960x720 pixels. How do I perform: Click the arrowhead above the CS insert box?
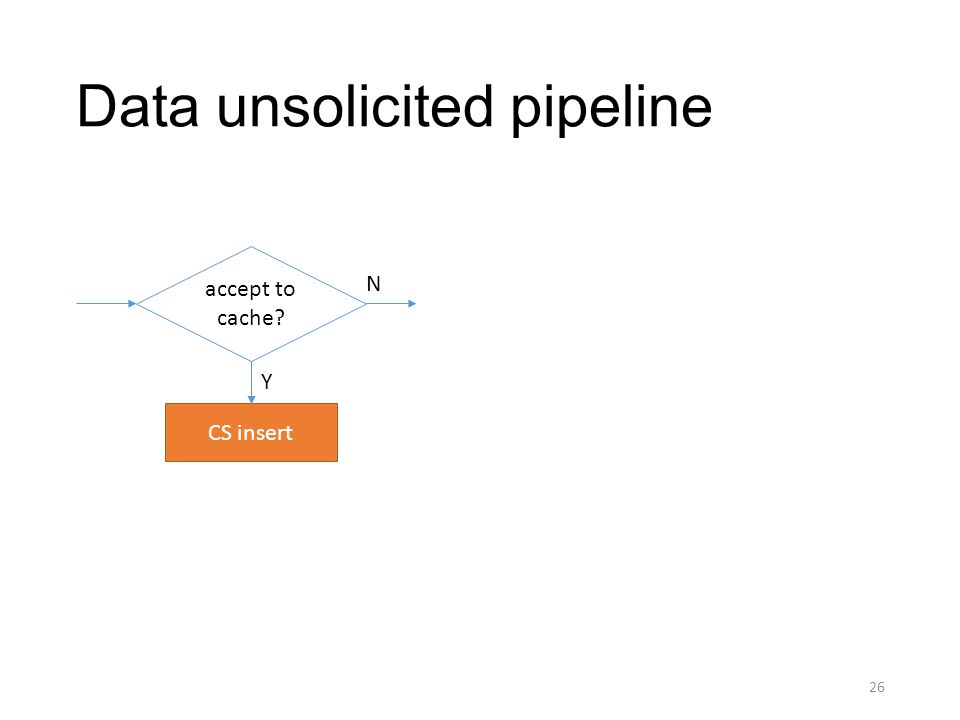[x=252, y=399]
